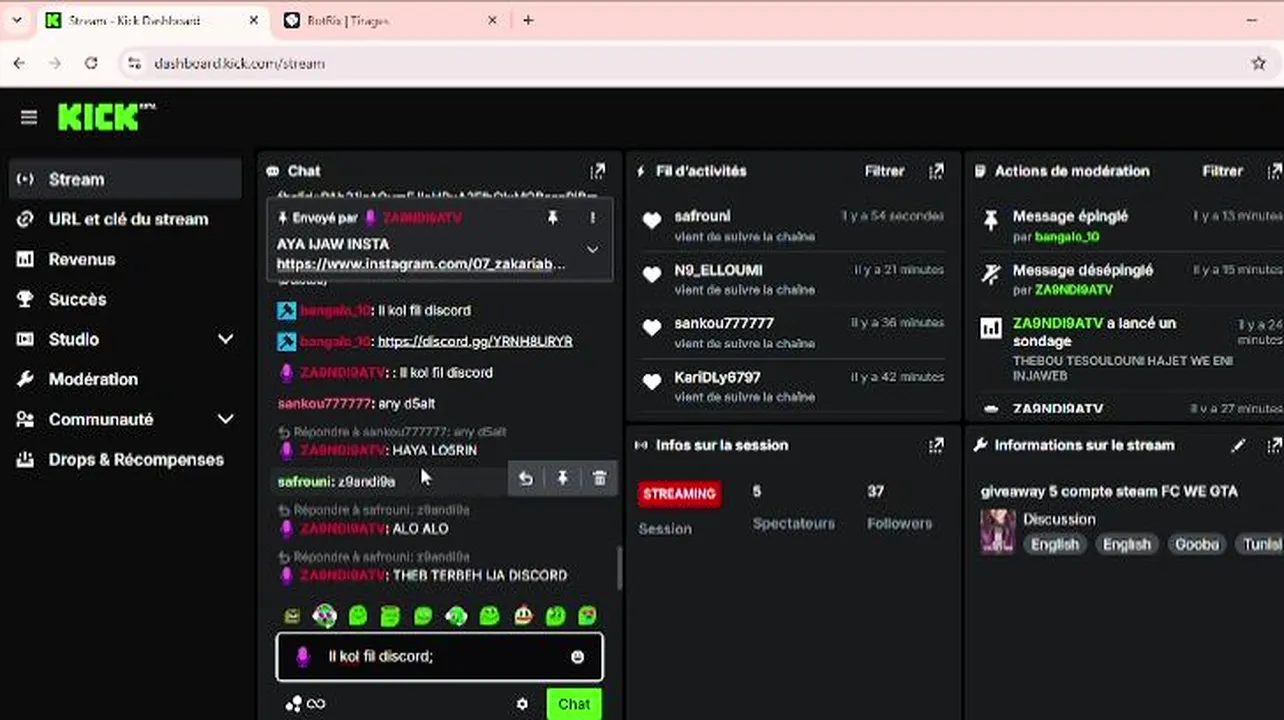Open Filtrer in Actions de modération

[x=1222, y=171]
